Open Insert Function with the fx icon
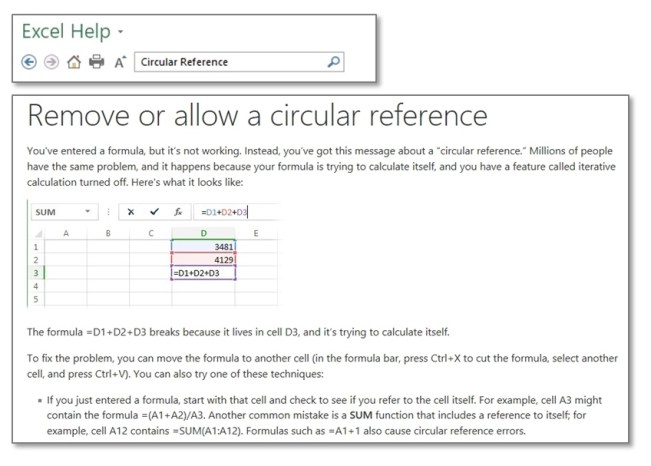The width and height of the screenshot is (651, 466). point(178,212)
